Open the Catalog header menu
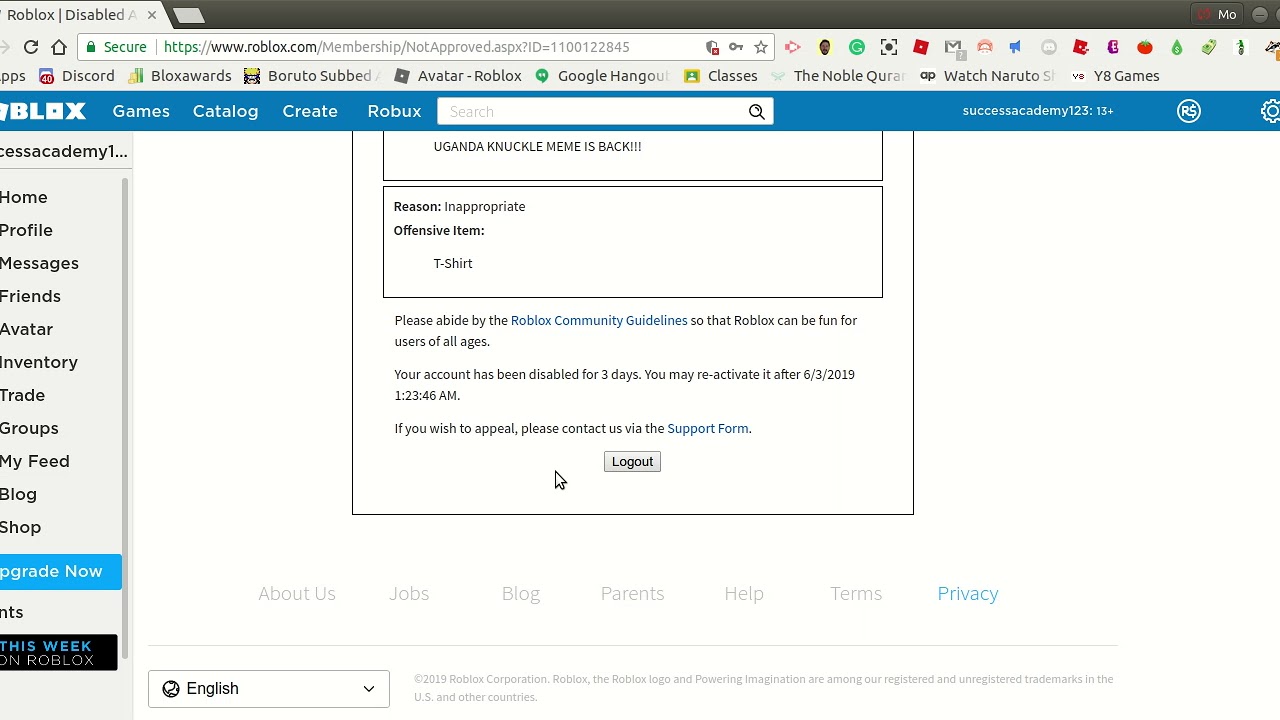The width and height of the screenshot is (1280, 720). point(225,111)
